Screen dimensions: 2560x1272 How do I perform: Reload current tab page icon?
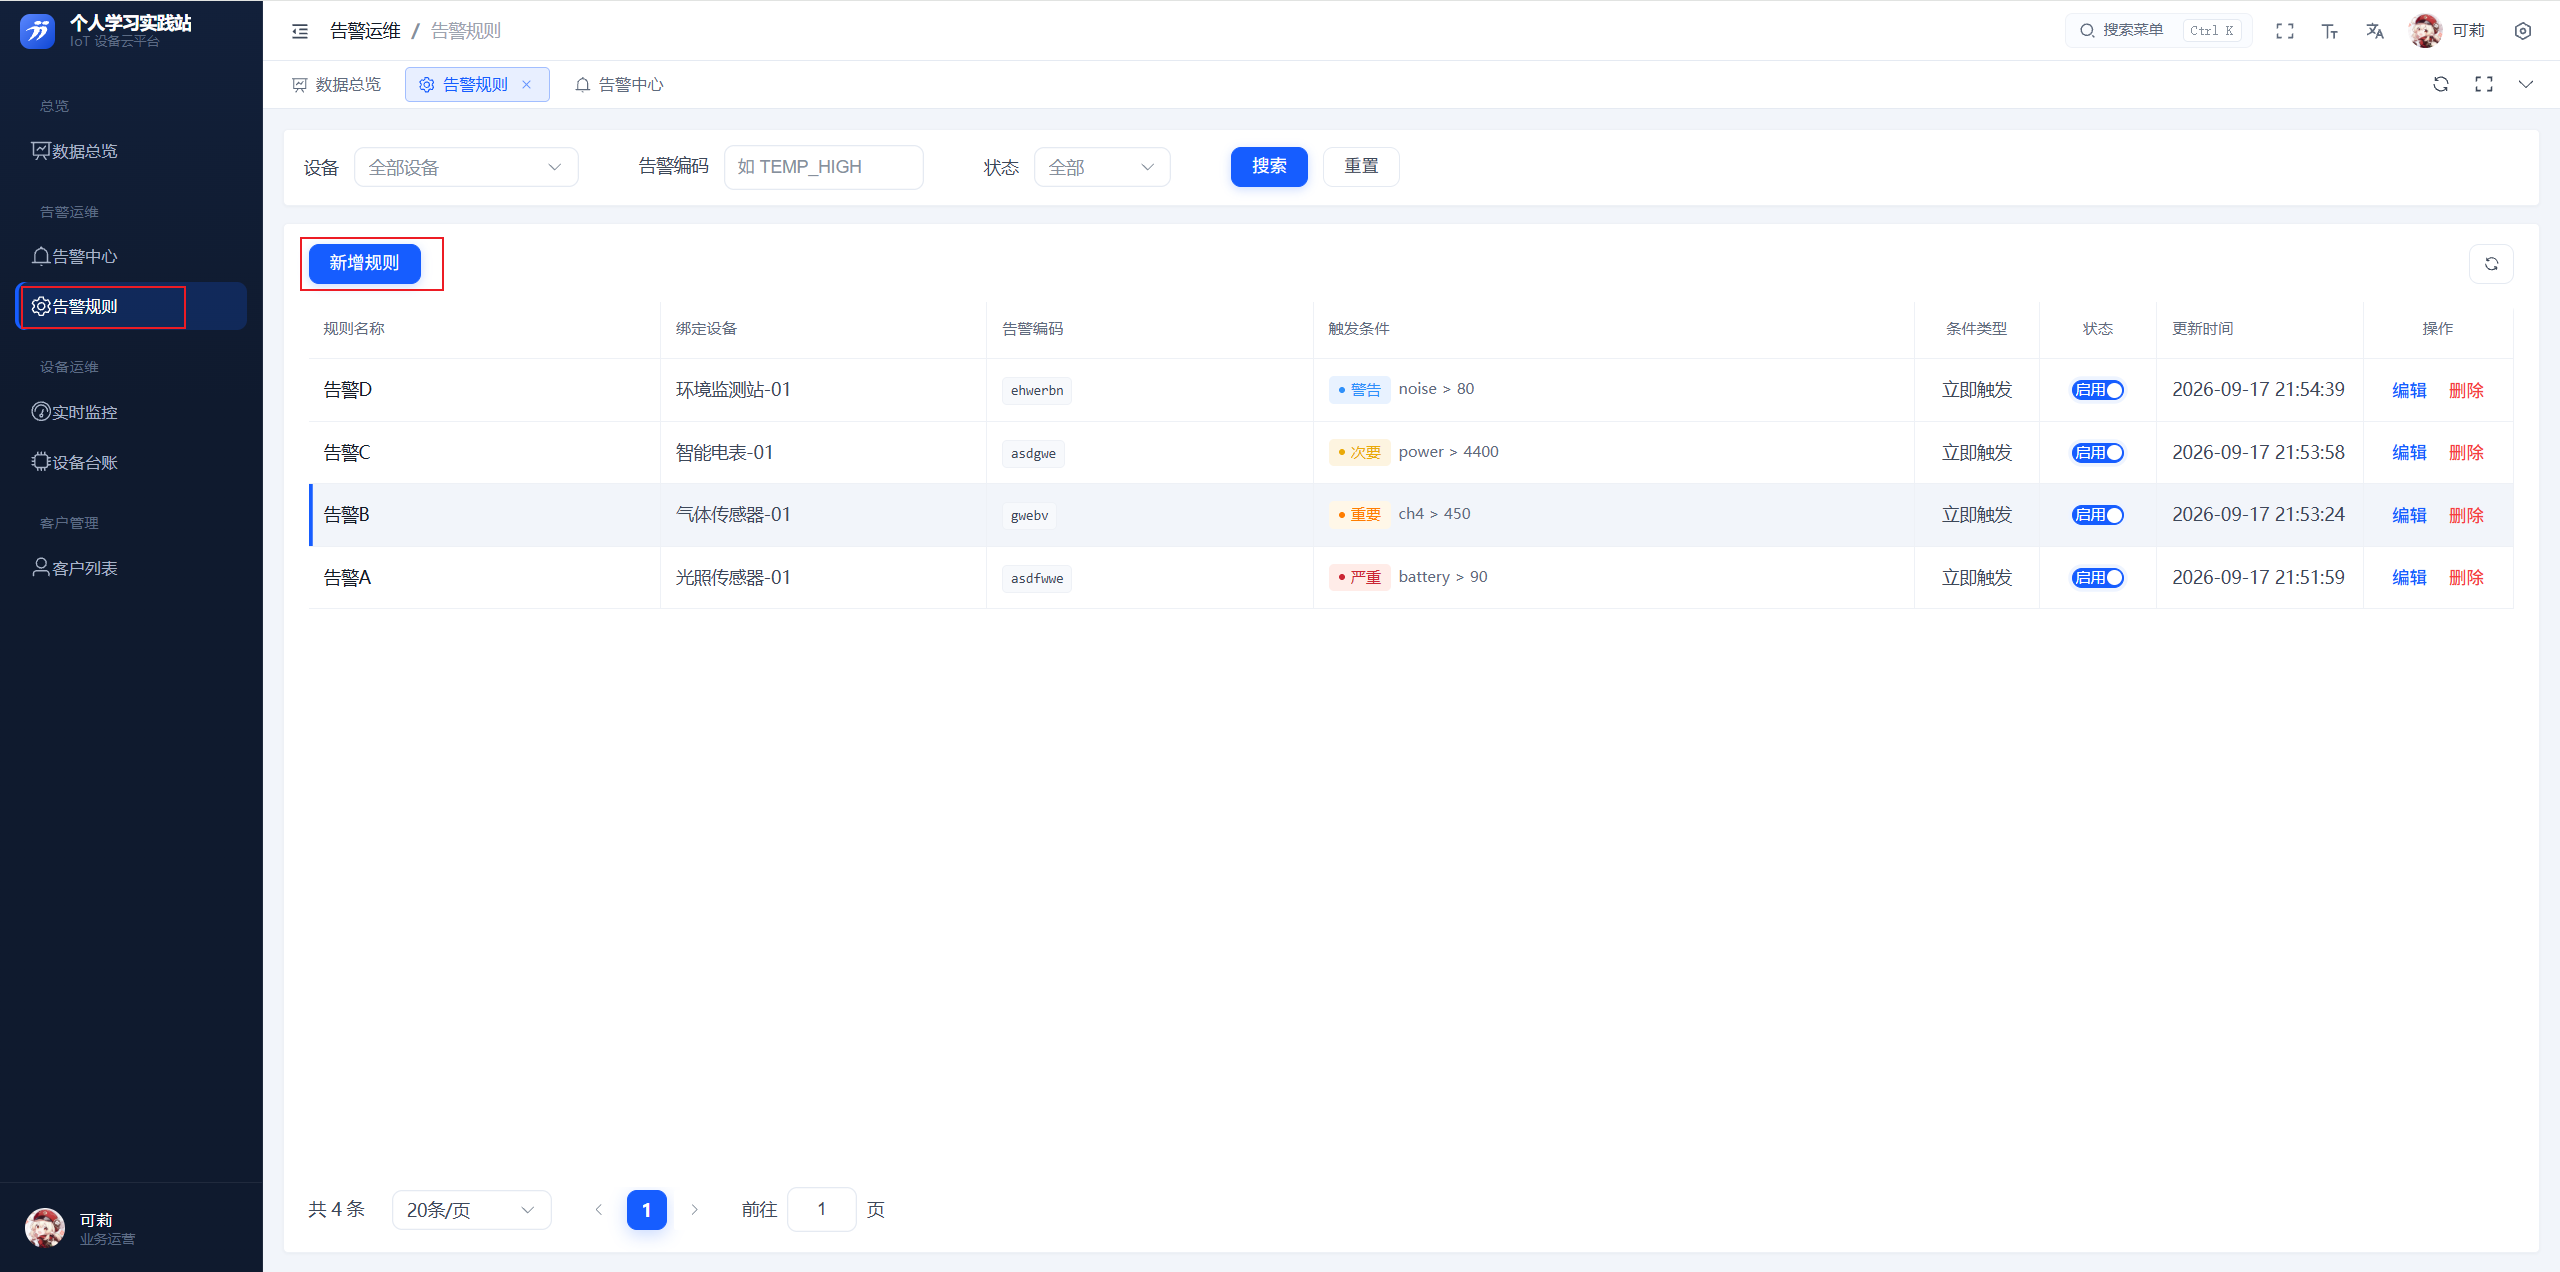tap(2441, 84)
